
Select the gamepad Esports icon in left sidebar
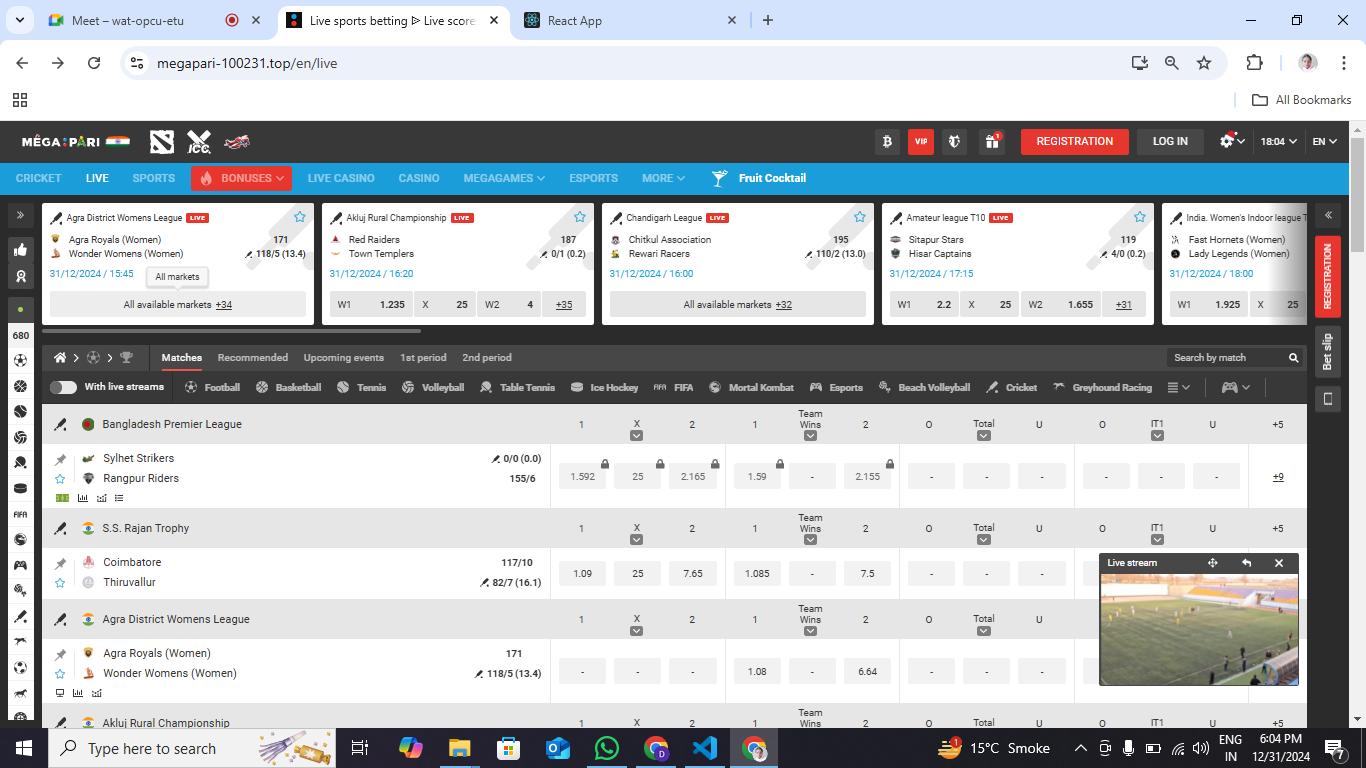[x=20, y=565]
